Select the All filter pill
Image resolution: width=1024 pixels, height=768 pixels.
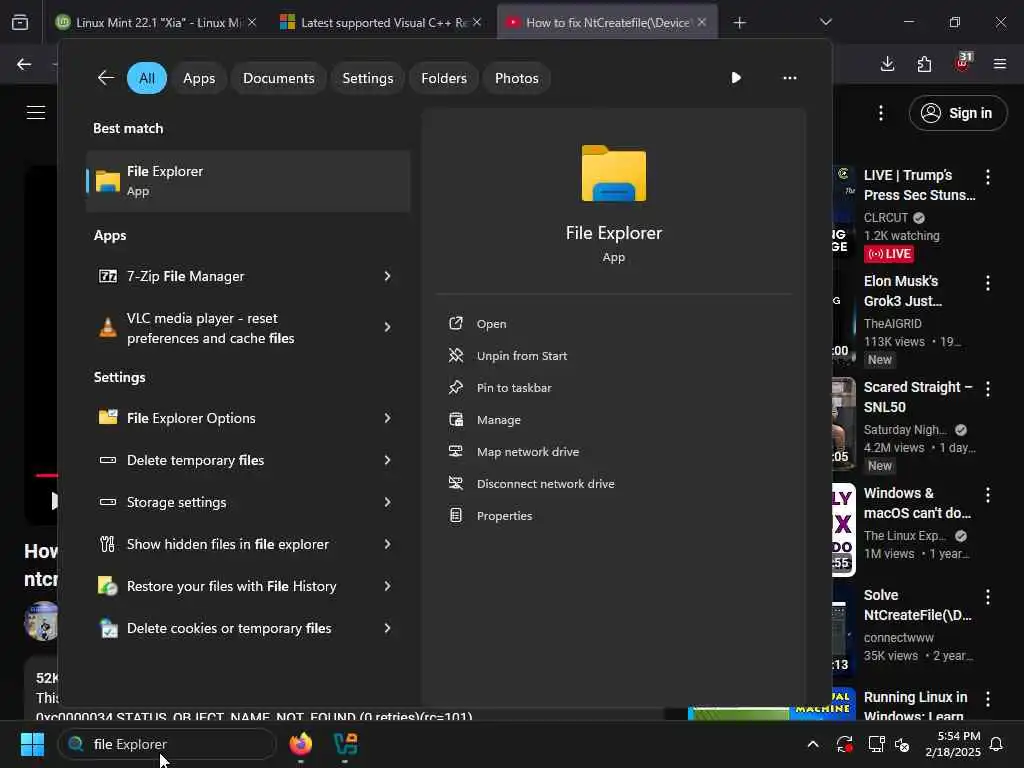coord(147,78)
